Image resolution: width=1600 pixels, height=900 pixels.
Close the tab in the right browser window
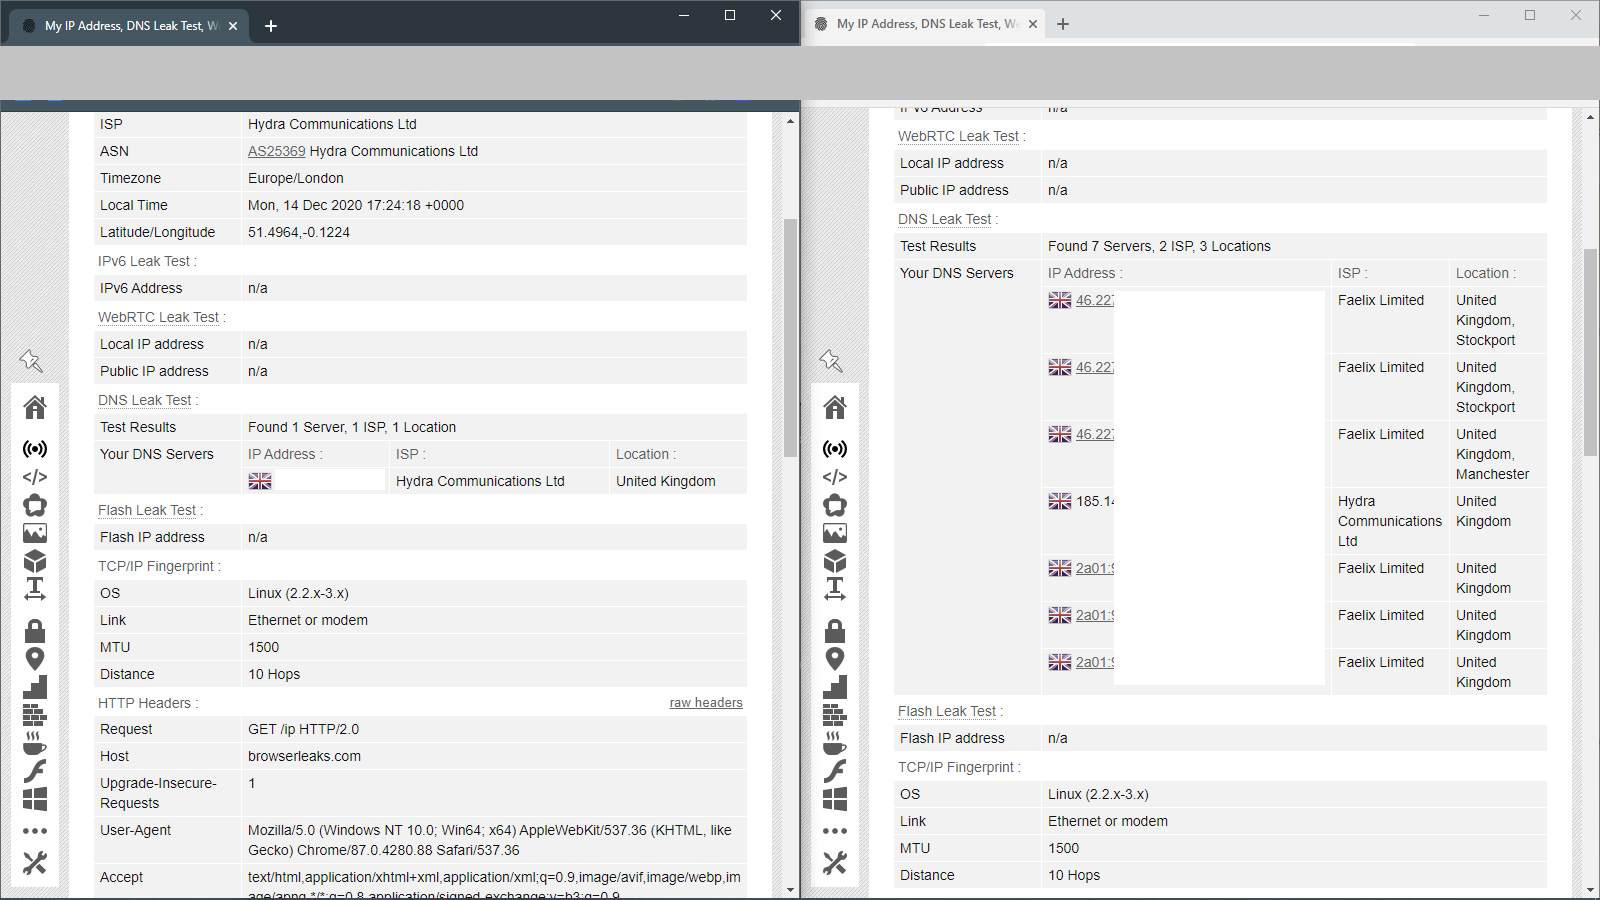tap(1033, 24)
